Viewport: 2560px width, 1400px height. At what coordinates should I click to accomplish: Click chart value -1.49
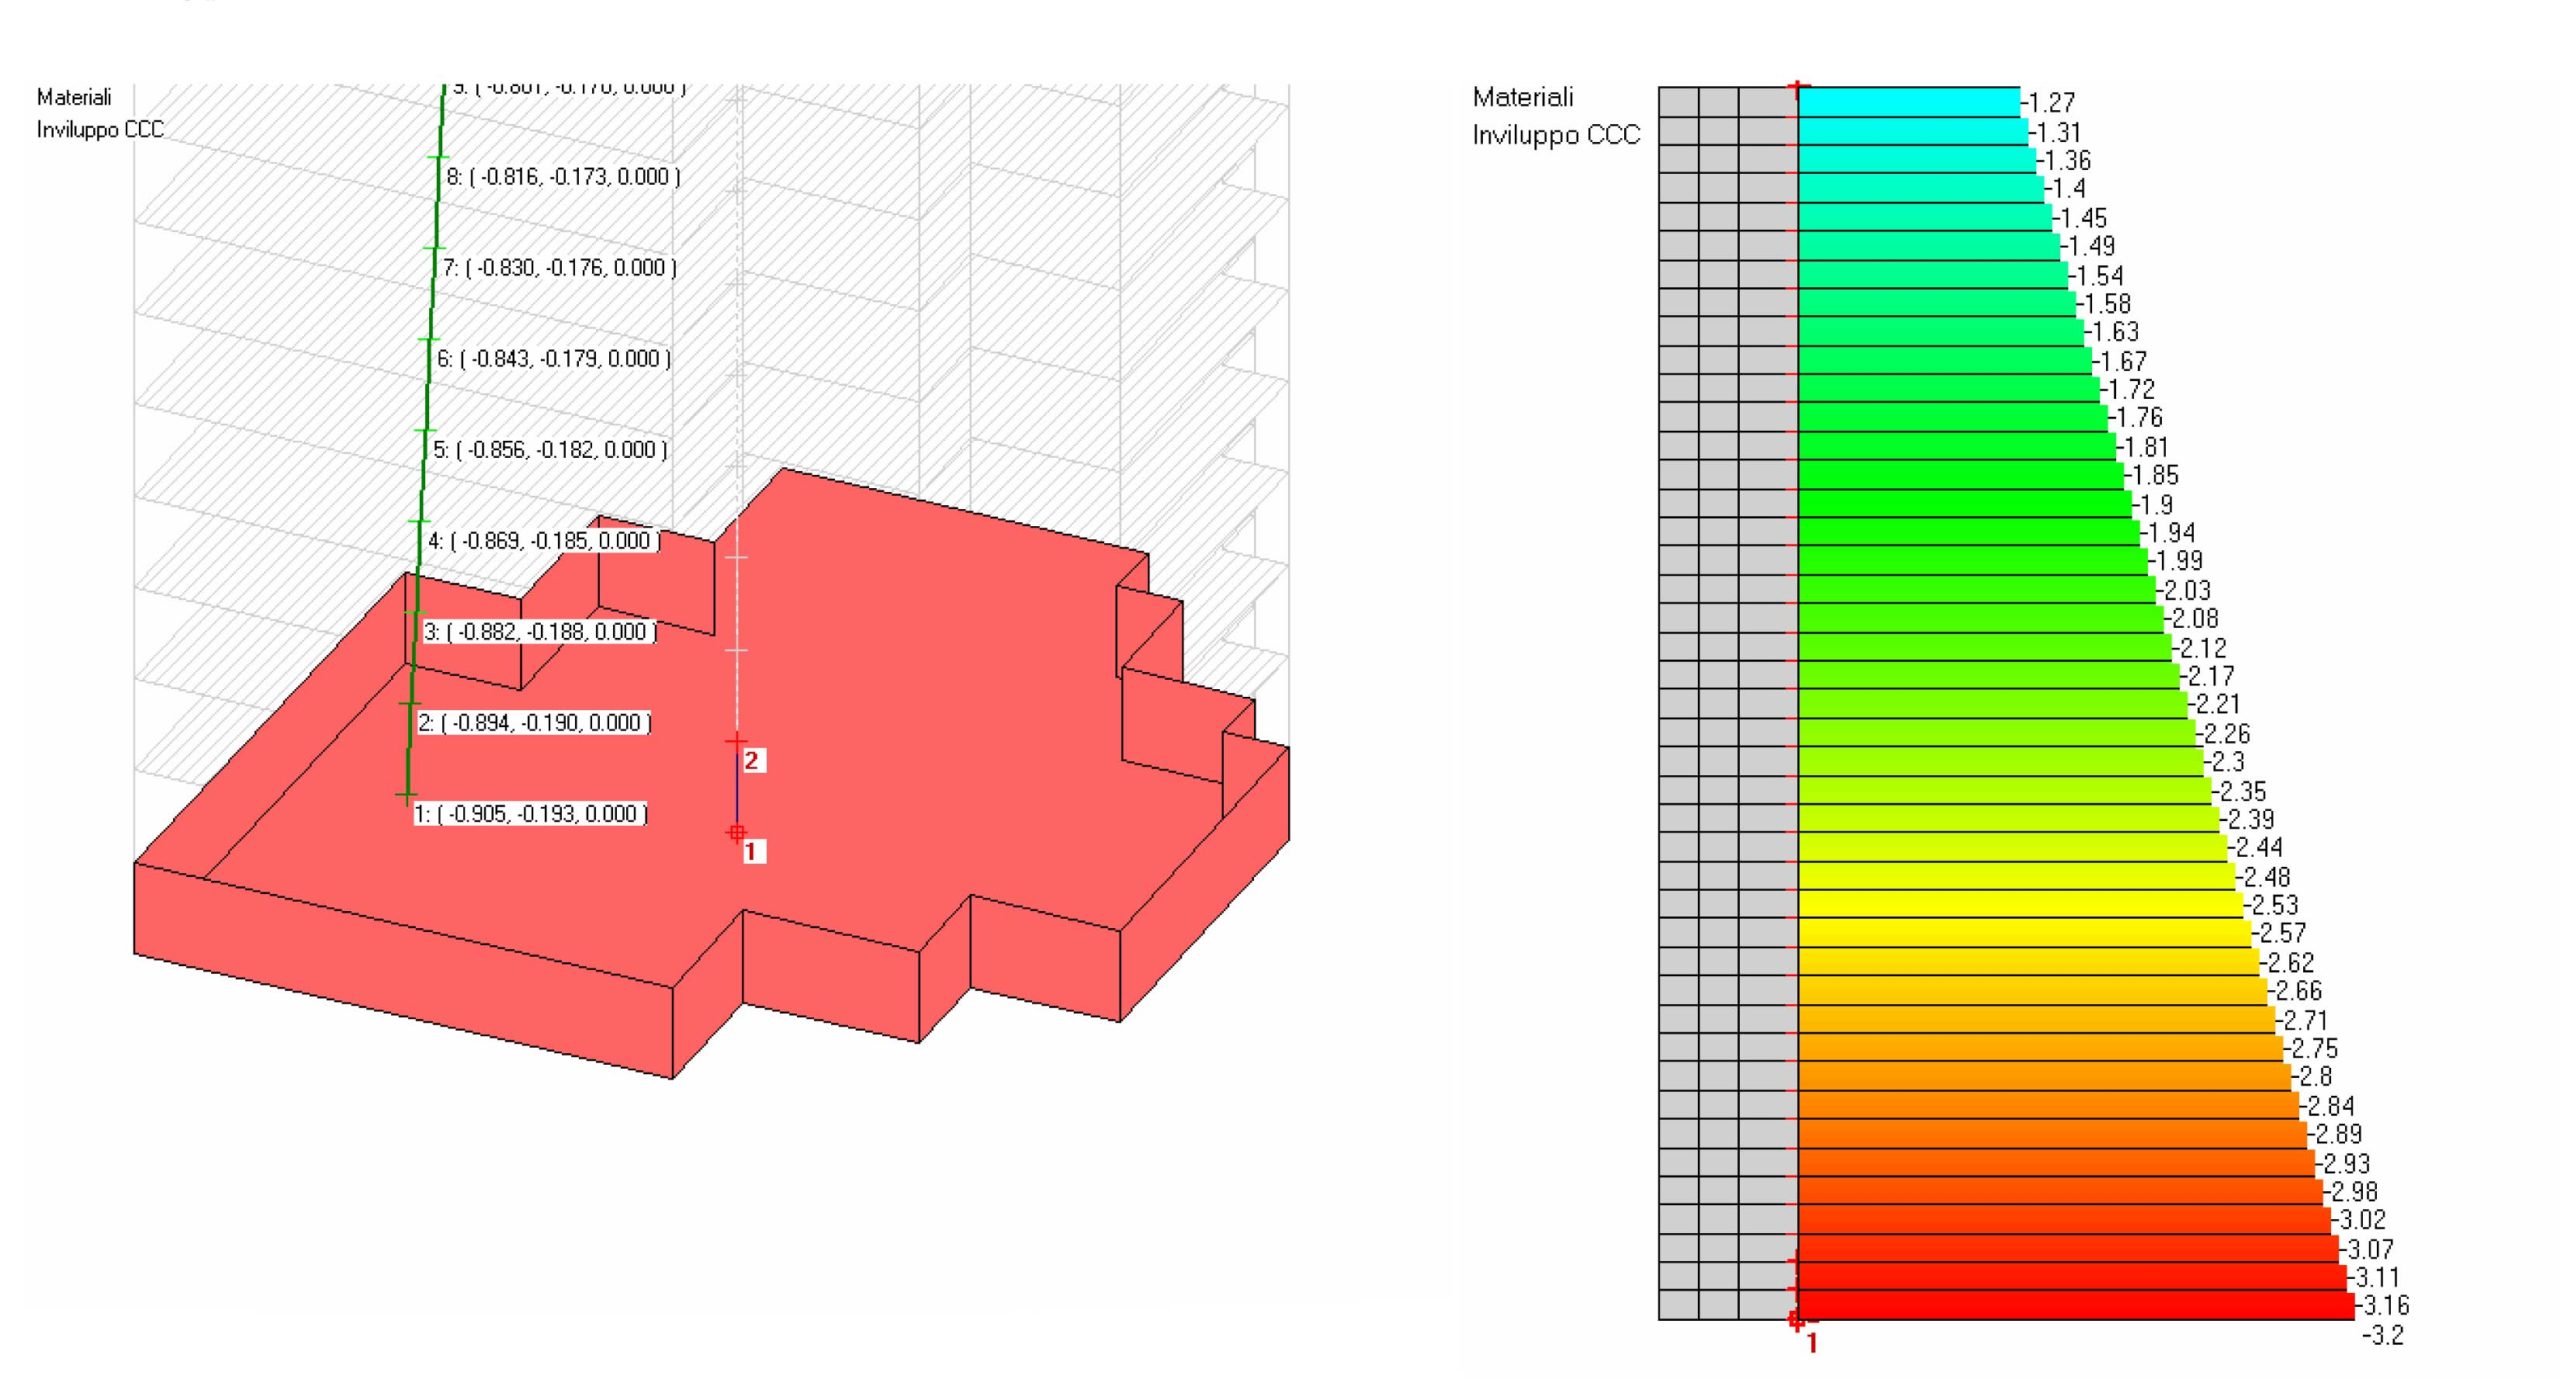tap(2088, 246)
